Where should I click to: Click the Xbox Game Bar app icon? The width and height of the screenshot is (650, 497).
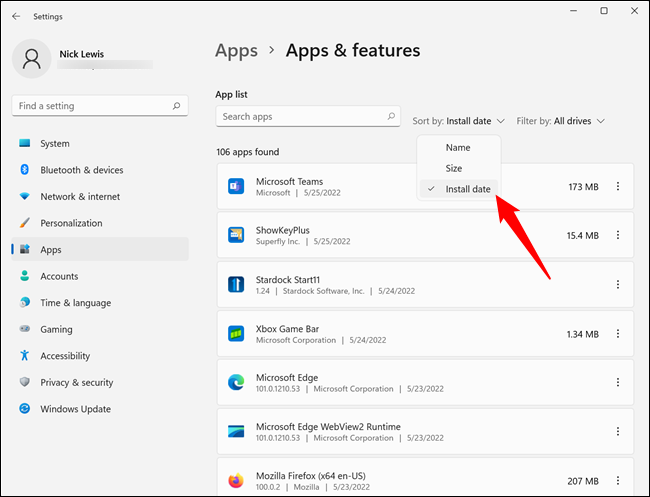click(236, 333)
